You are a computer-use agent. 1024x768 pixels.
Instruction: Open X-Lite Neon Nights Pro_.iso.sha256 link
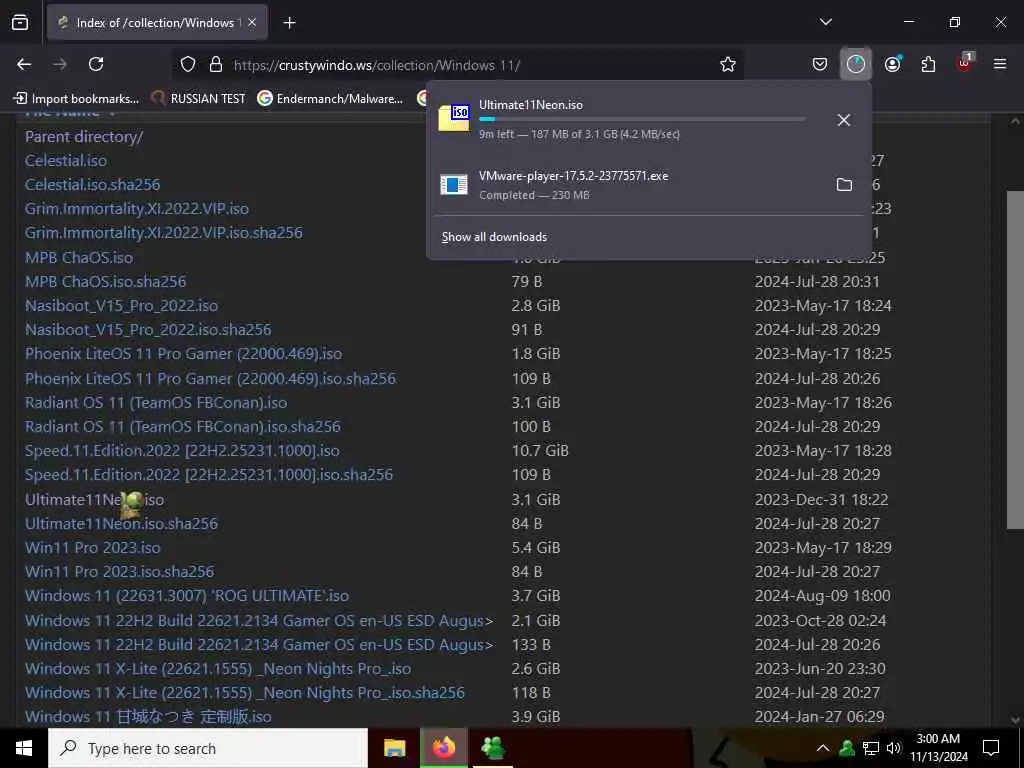pyautogui.click(x=245, y=693)
